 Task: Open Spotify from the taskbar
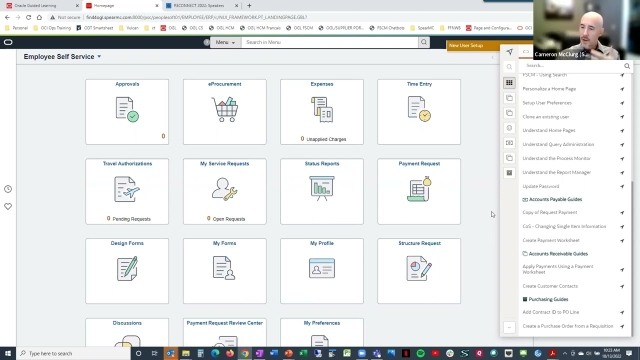point(420,353)
